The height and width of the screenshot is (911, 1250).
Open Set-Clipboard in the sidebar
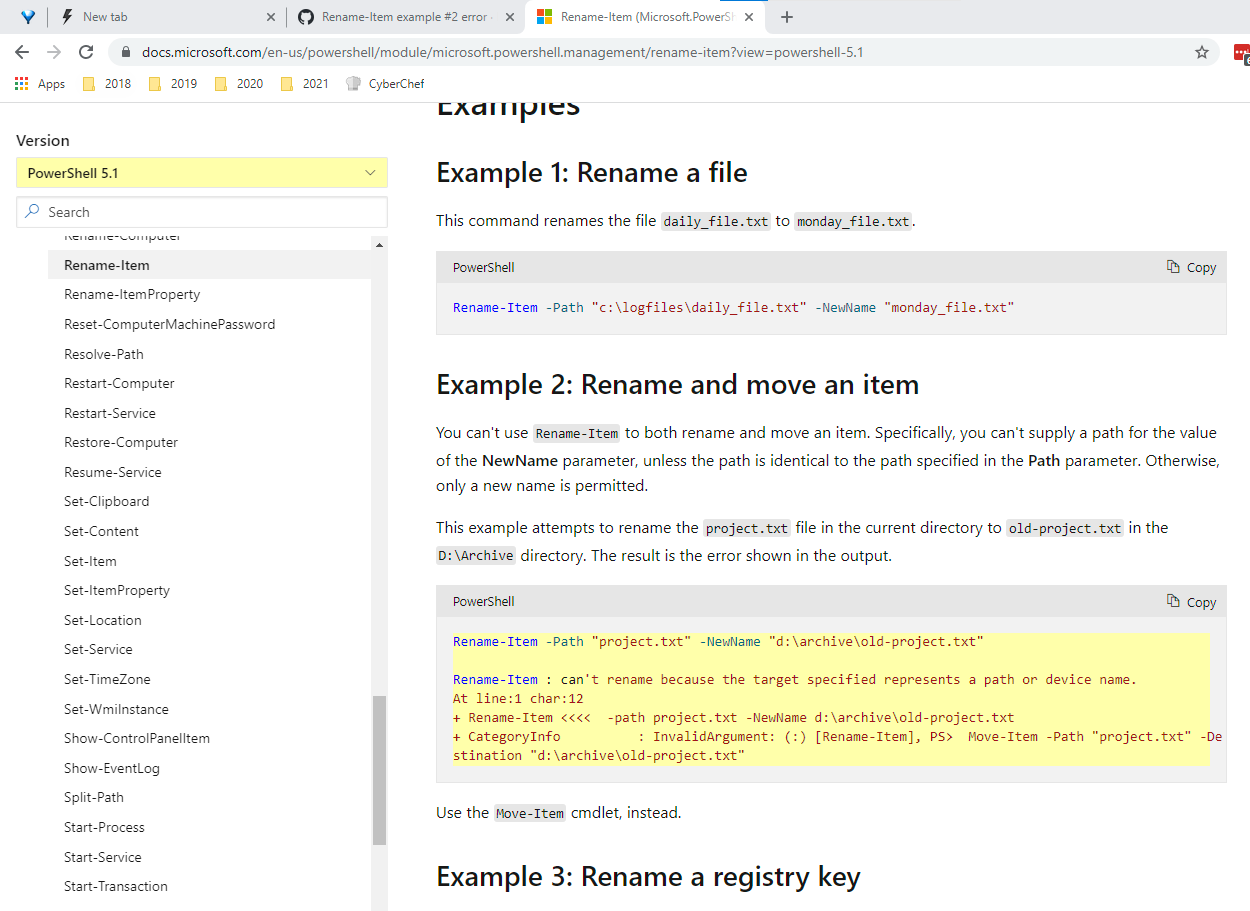pos(107,501)
